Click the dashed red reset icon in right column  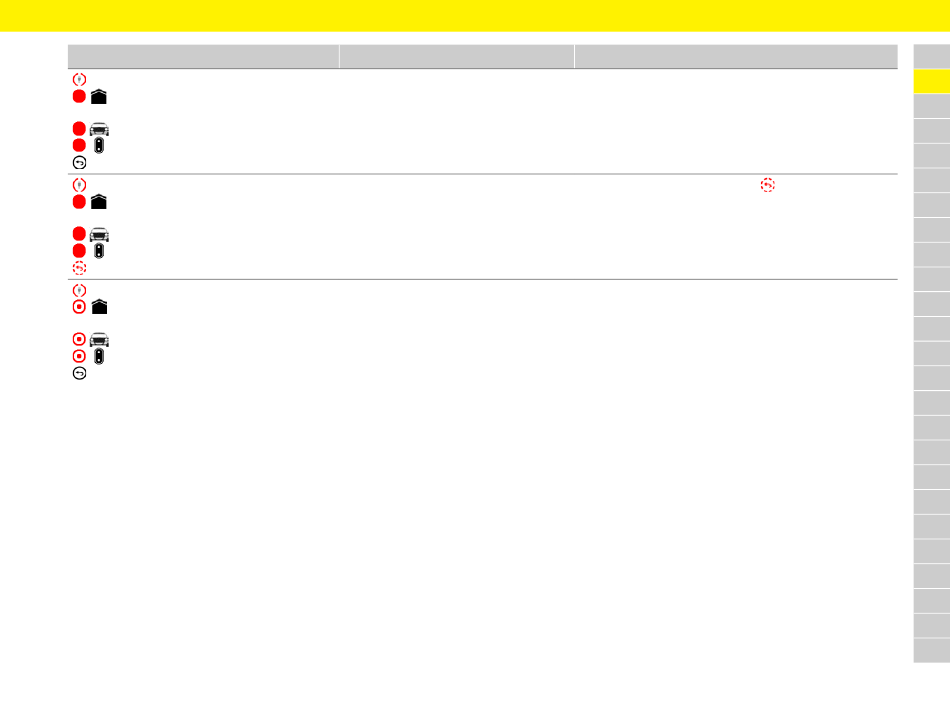click(768, 185)
